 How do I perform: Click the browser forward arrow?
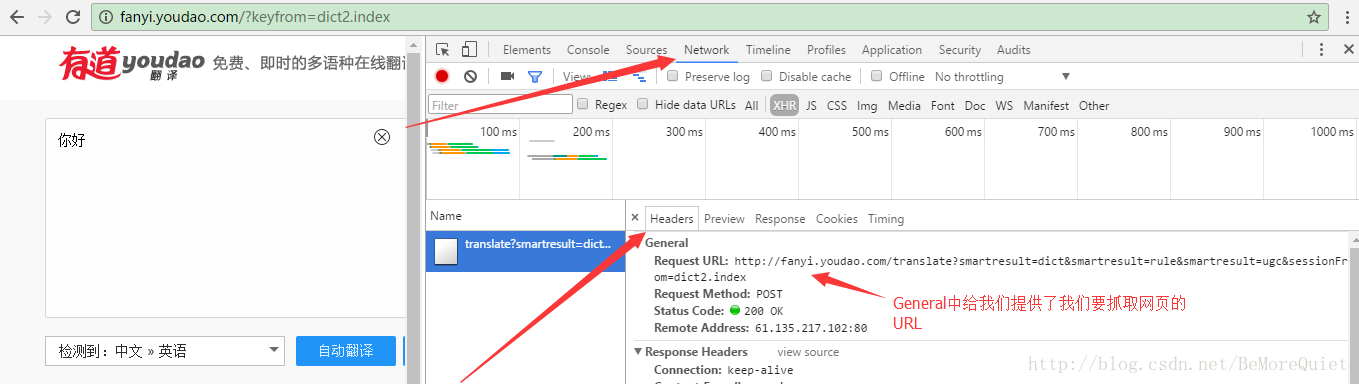pyautogui.click(x=45, y=17)
